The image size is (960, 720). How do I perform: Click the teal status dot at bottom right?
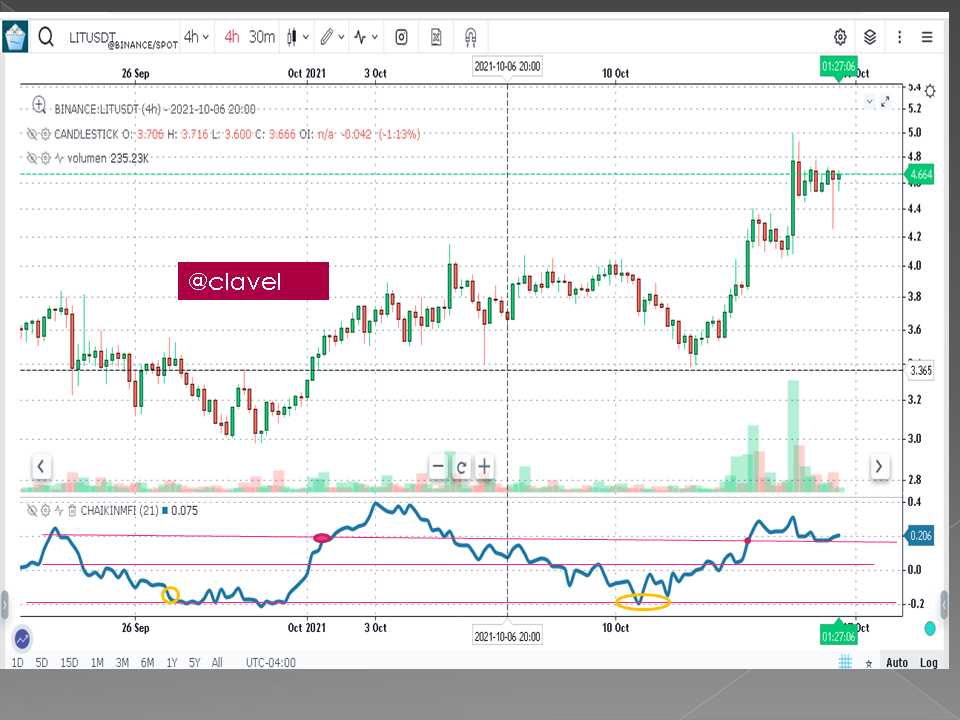(x=930, y=629)
